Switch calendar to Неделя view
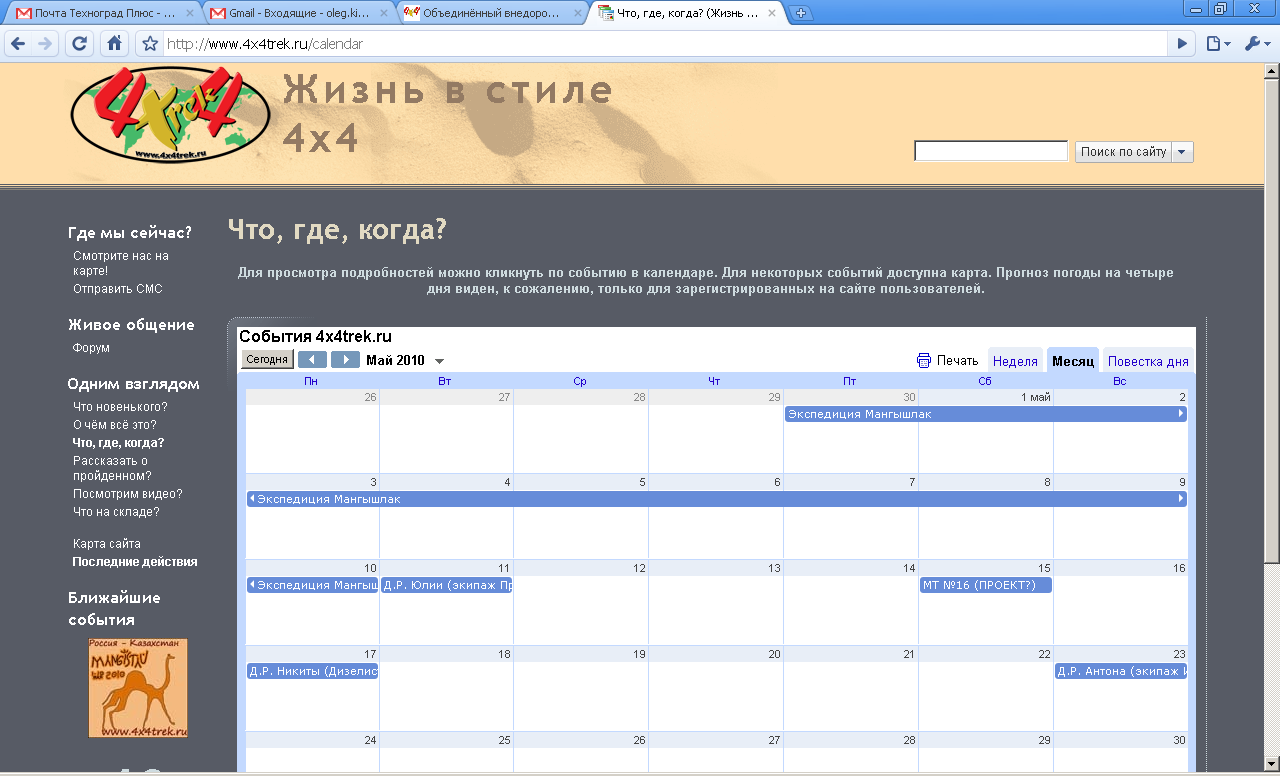Screen dimensions: 1280x776 1015,361
